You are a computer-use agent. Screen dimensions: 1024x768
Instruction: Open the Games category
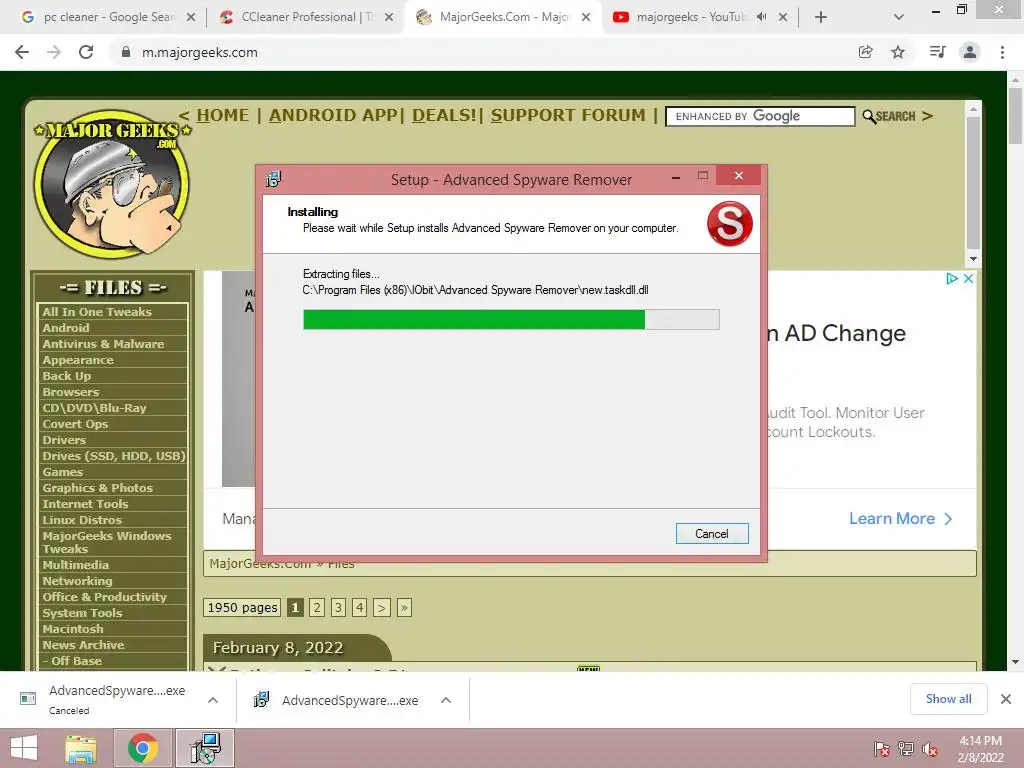(63, 472)
